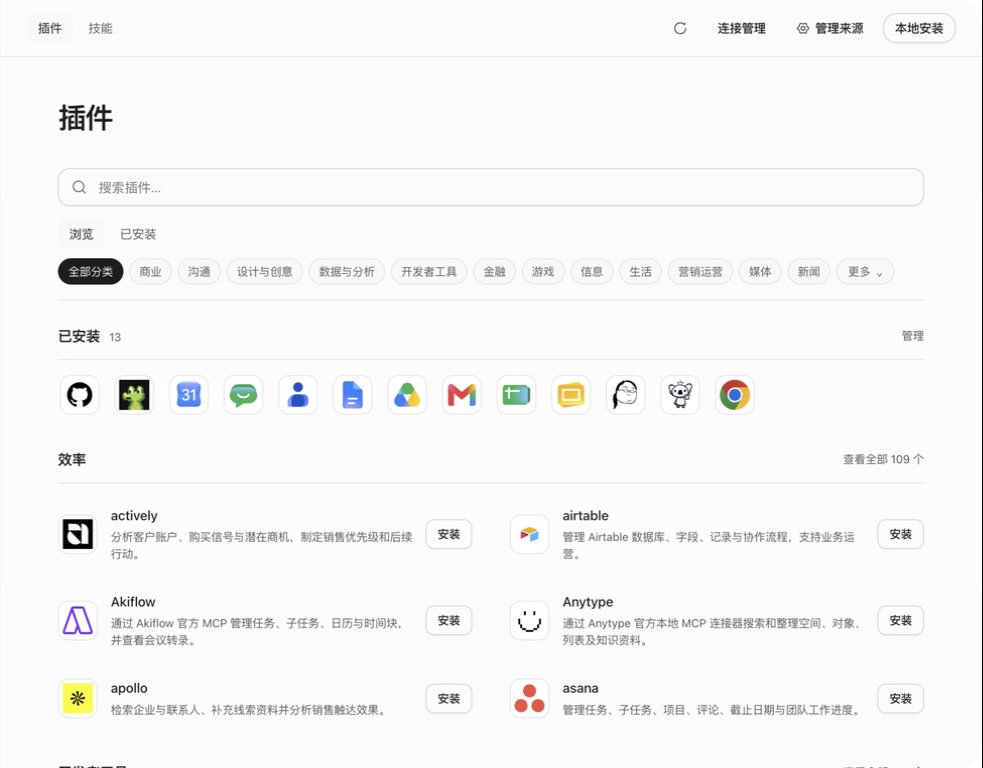
Task: Install the Anytype plugin
Action: [900, 621]
